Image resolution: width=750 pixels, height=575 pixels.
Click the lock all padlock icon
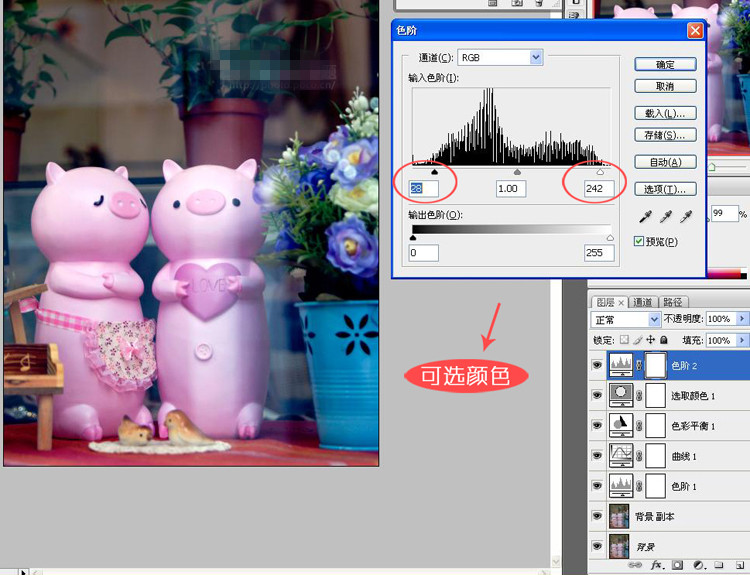click(x=663, y=340)
